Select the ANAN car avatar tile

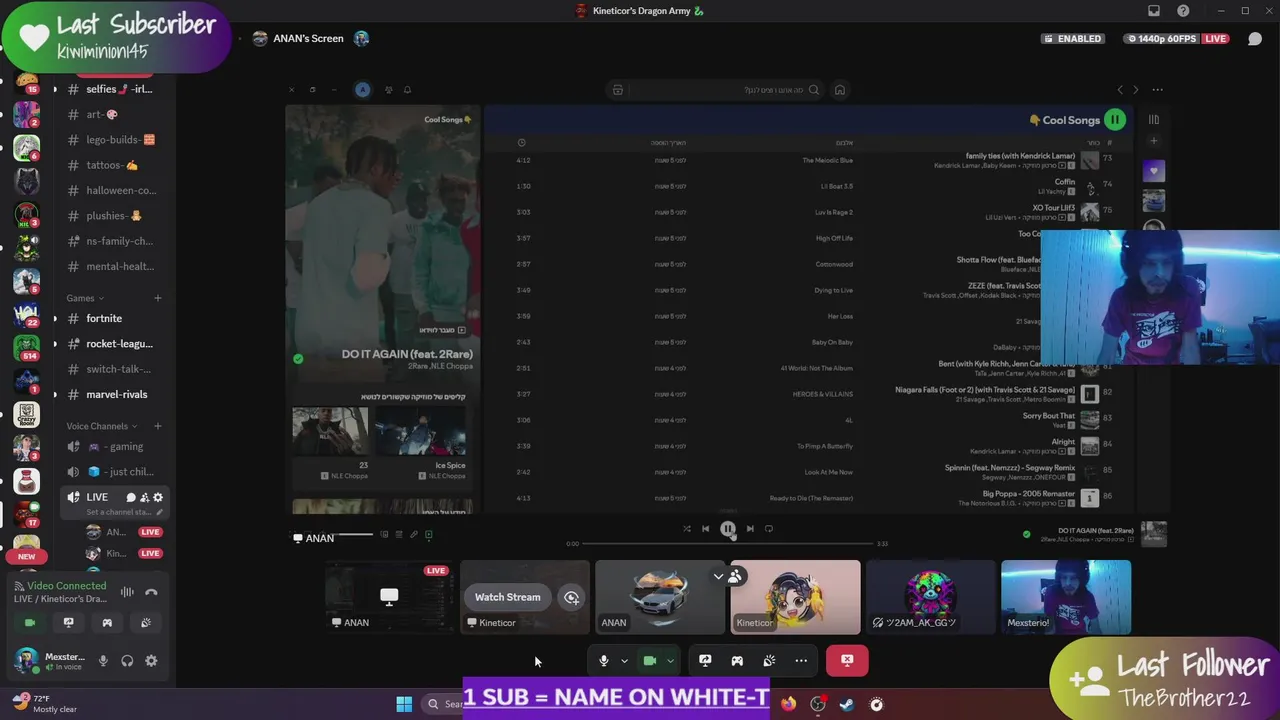(660, 597)
